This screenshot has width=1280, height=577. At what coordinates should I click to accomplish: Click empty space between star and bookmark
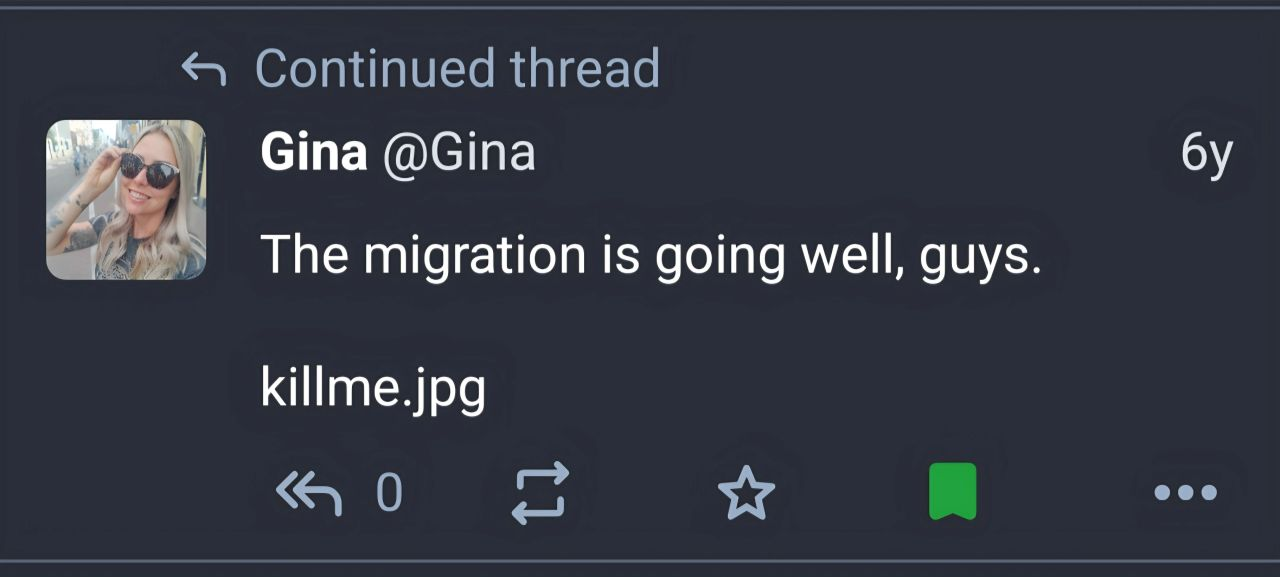tap(850, 492)
